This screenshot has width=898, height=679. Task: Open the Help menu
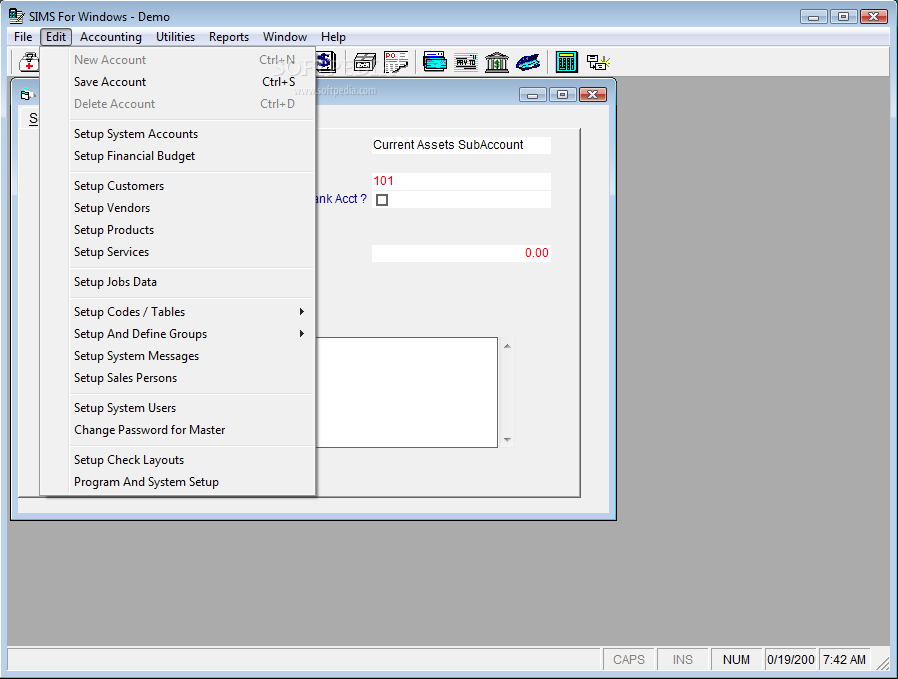(x=333, y=37)
